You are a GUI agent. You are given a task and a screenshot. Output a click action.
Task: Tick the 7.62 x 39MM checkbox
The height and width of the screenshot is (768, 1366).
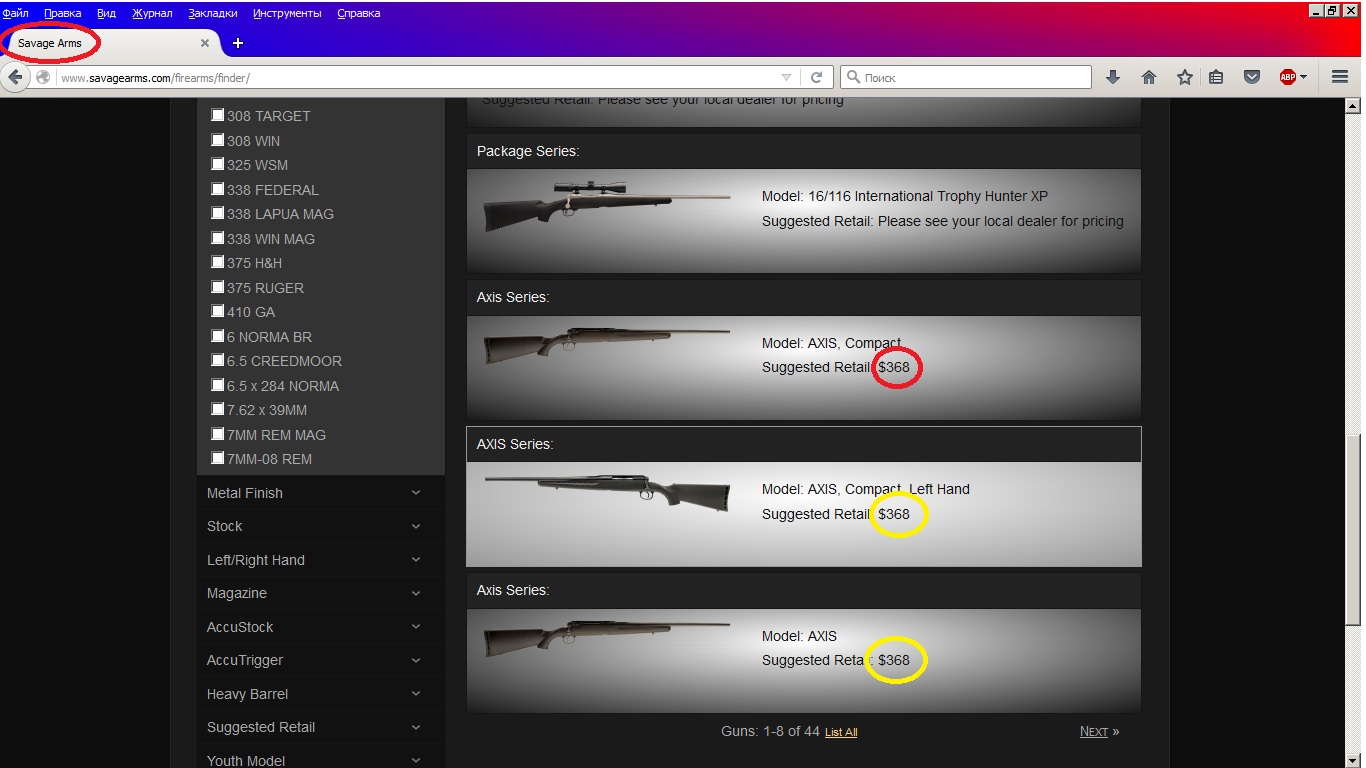tap(217, 409)
